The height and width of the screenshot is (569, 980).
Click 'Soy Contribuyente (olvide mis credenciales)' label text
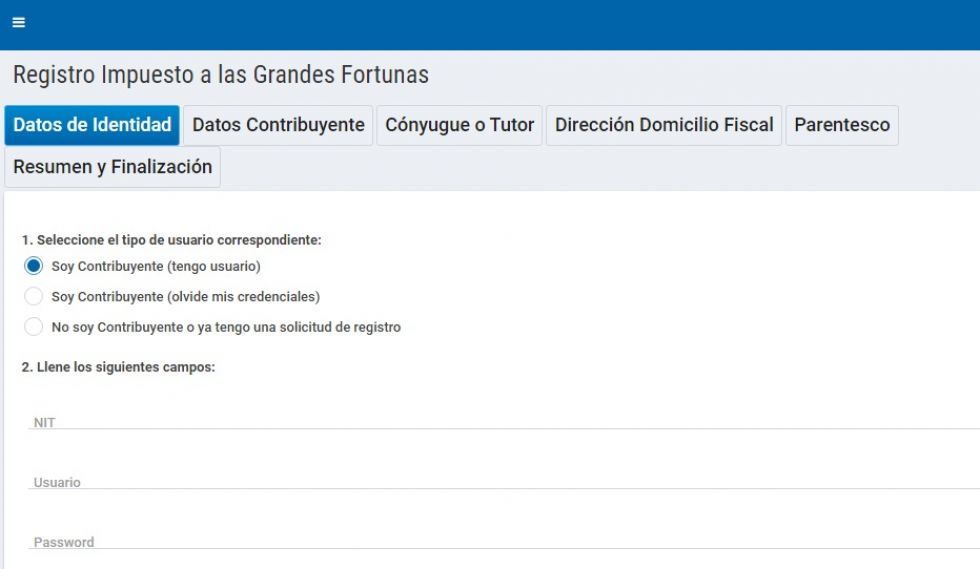pos(186,296)
